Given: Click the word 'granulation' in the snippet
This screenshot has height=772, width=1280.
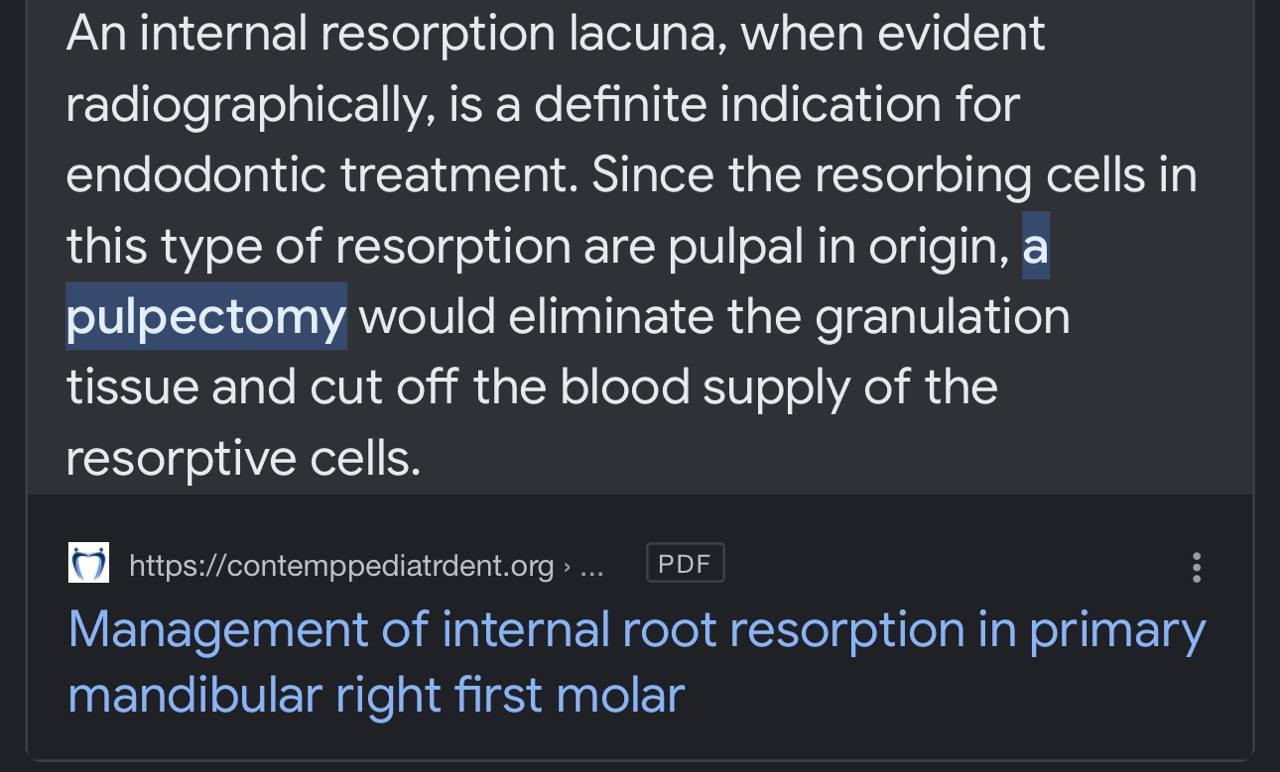Looking at the screenshot, I should pyautogui.click(x=942, y=317).
